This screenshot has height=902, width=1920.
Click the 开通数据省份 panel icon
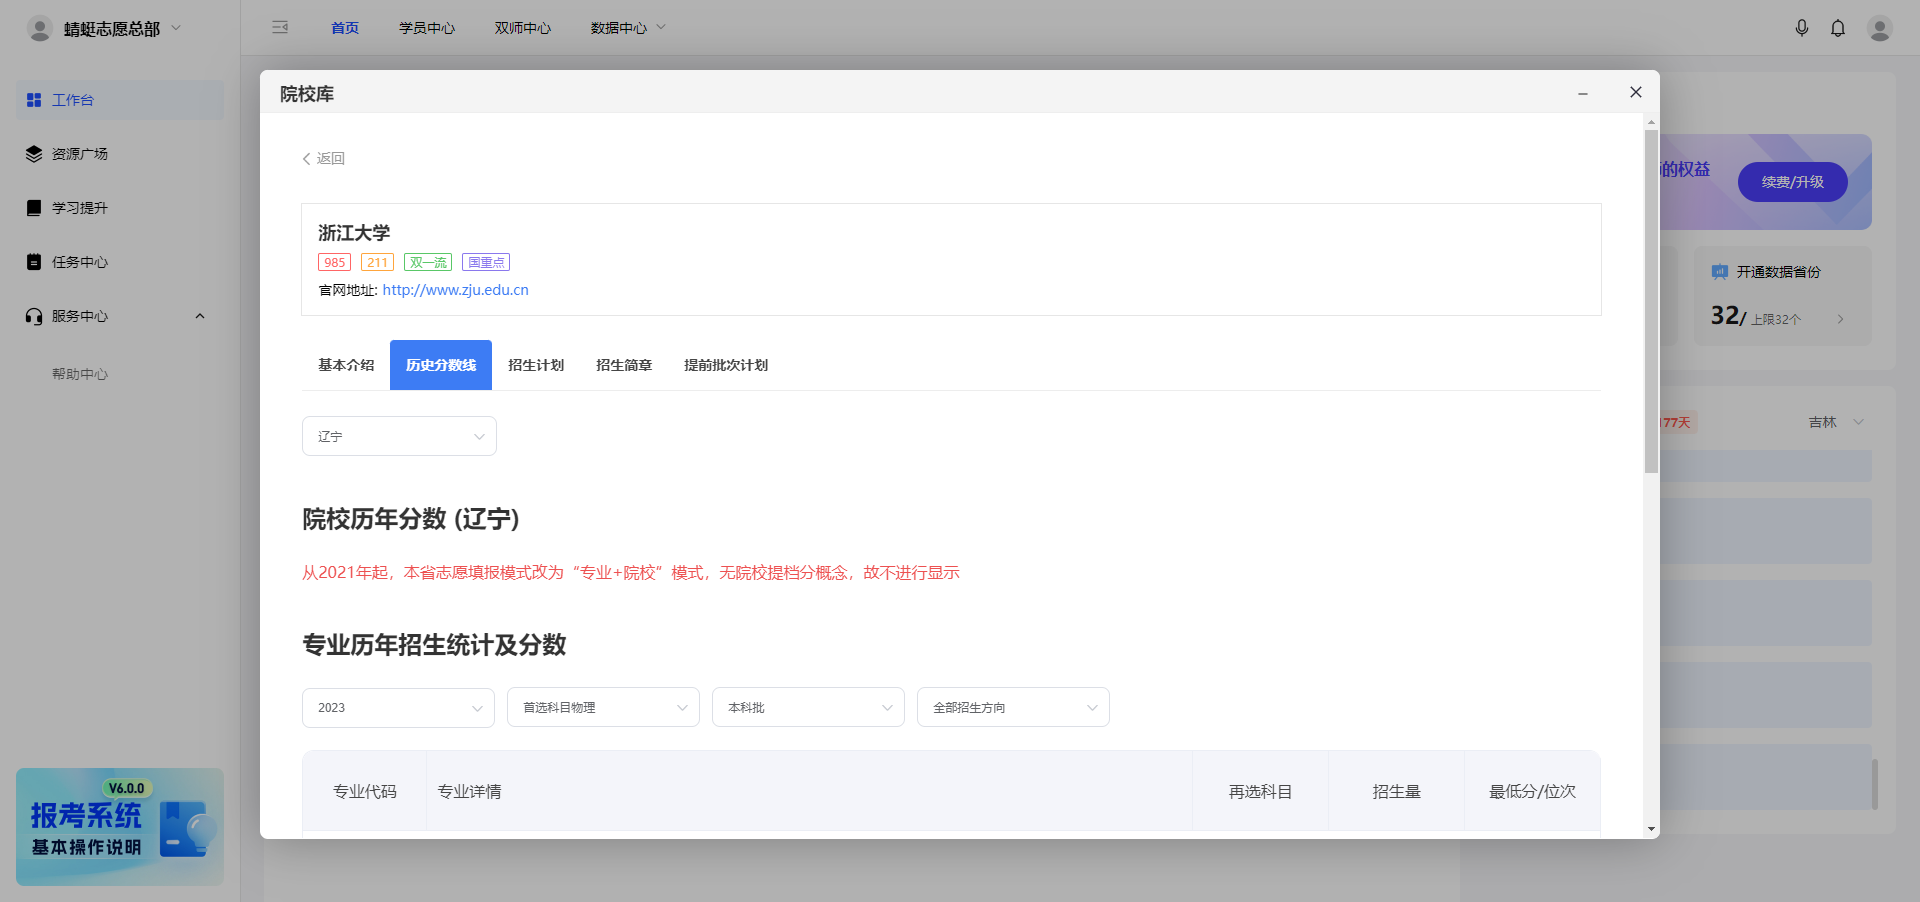[x=1719, y=271]
